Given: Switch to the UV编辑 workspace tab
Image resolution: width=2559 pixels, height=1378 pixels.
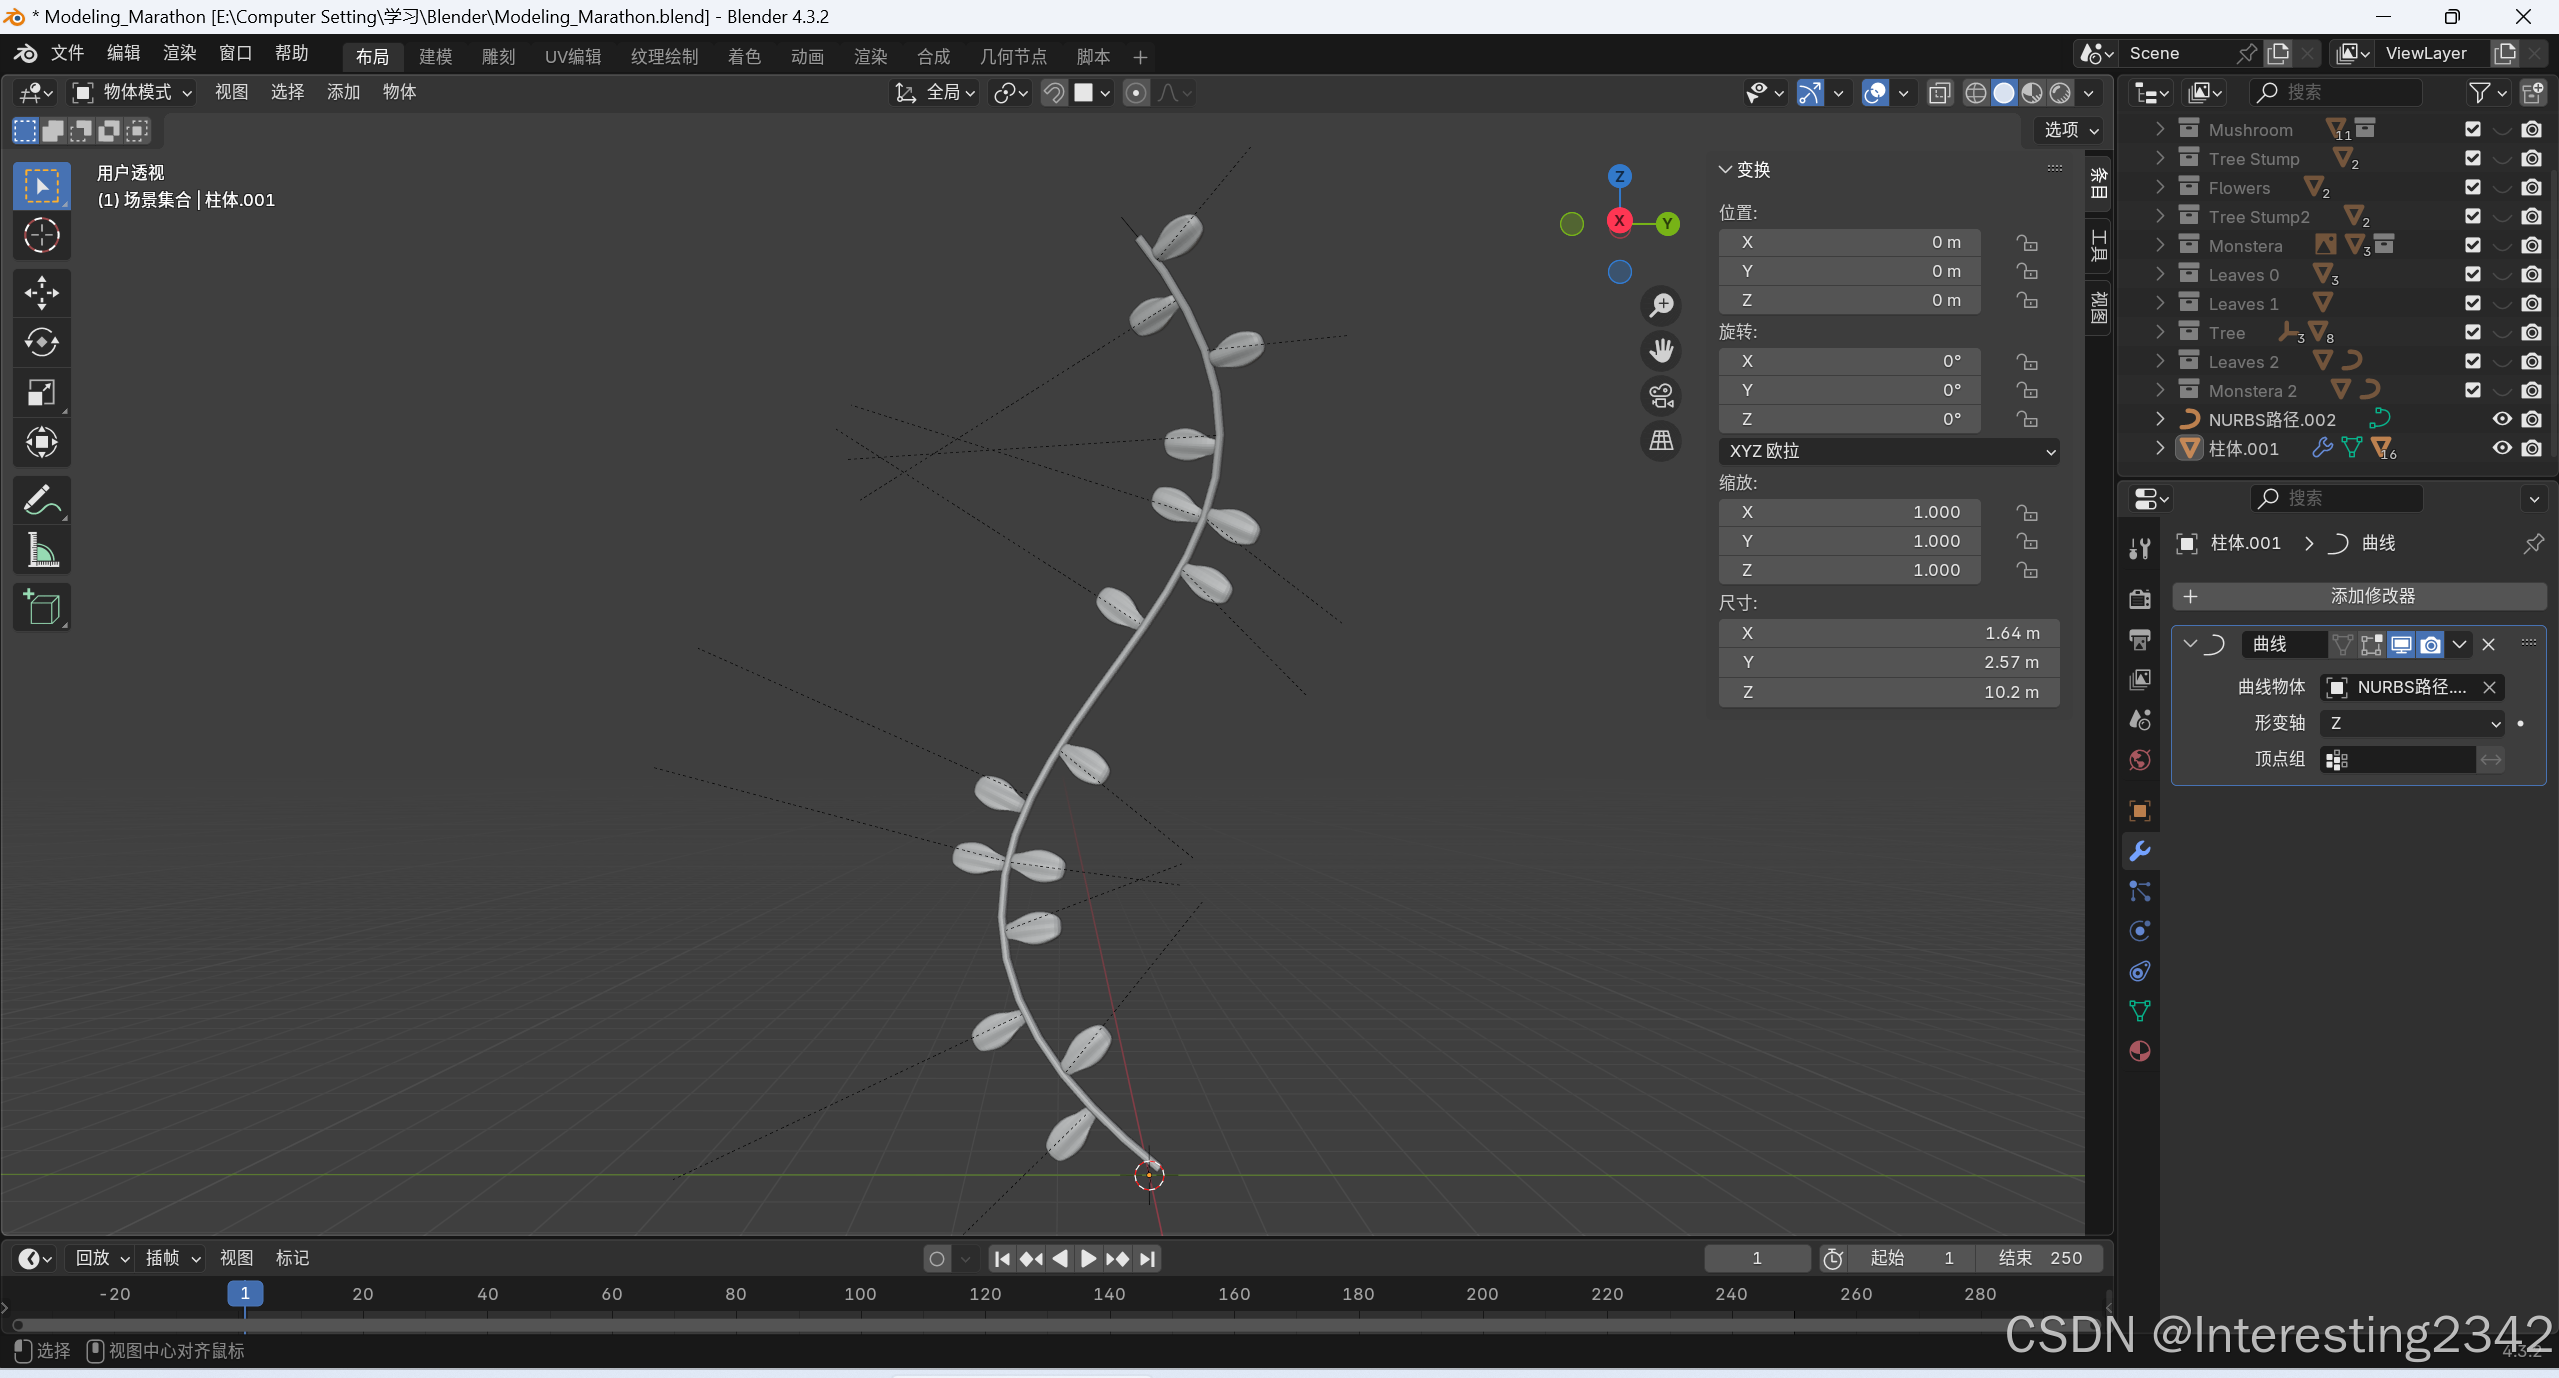Looking at the screenshot, I should [x=572, y=56].
